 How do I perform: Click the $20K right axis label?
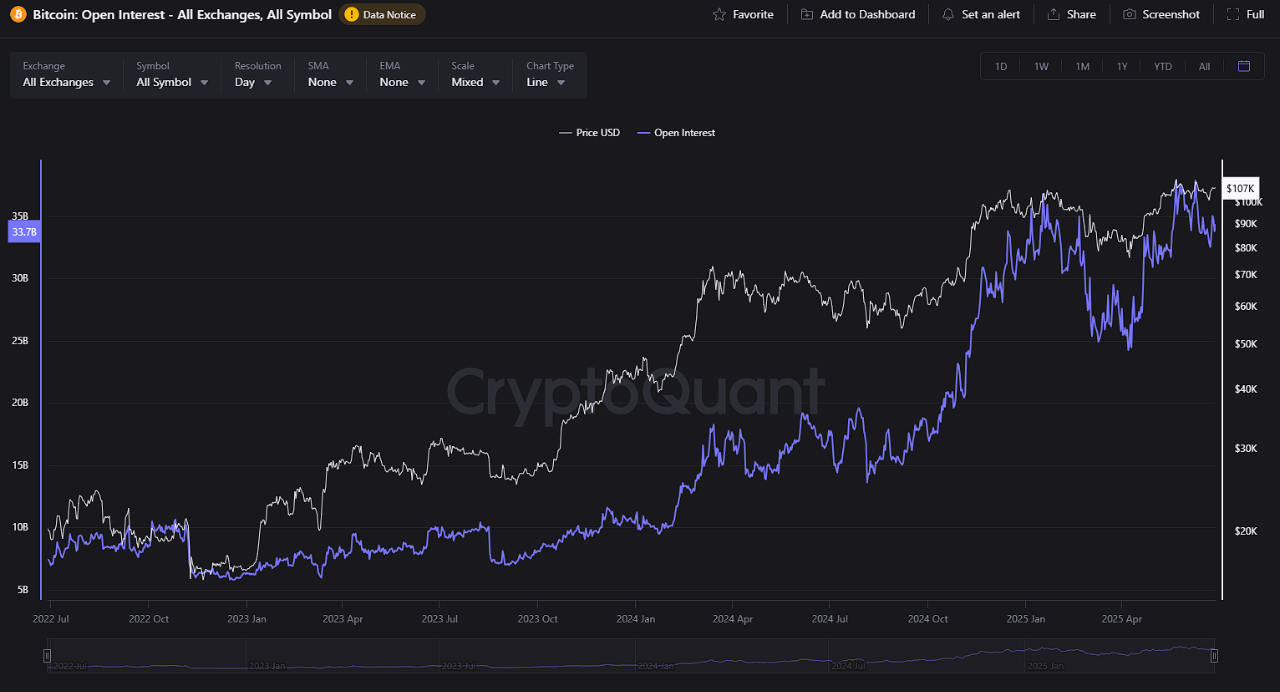[x=1247, y=531]
